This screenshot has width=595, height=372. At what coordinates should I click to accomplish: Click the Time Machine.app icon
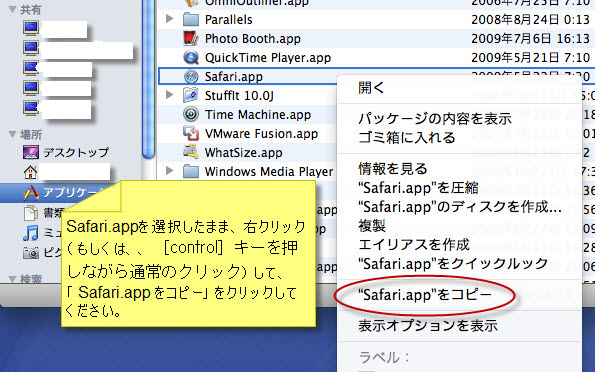(x=191, y=114)
